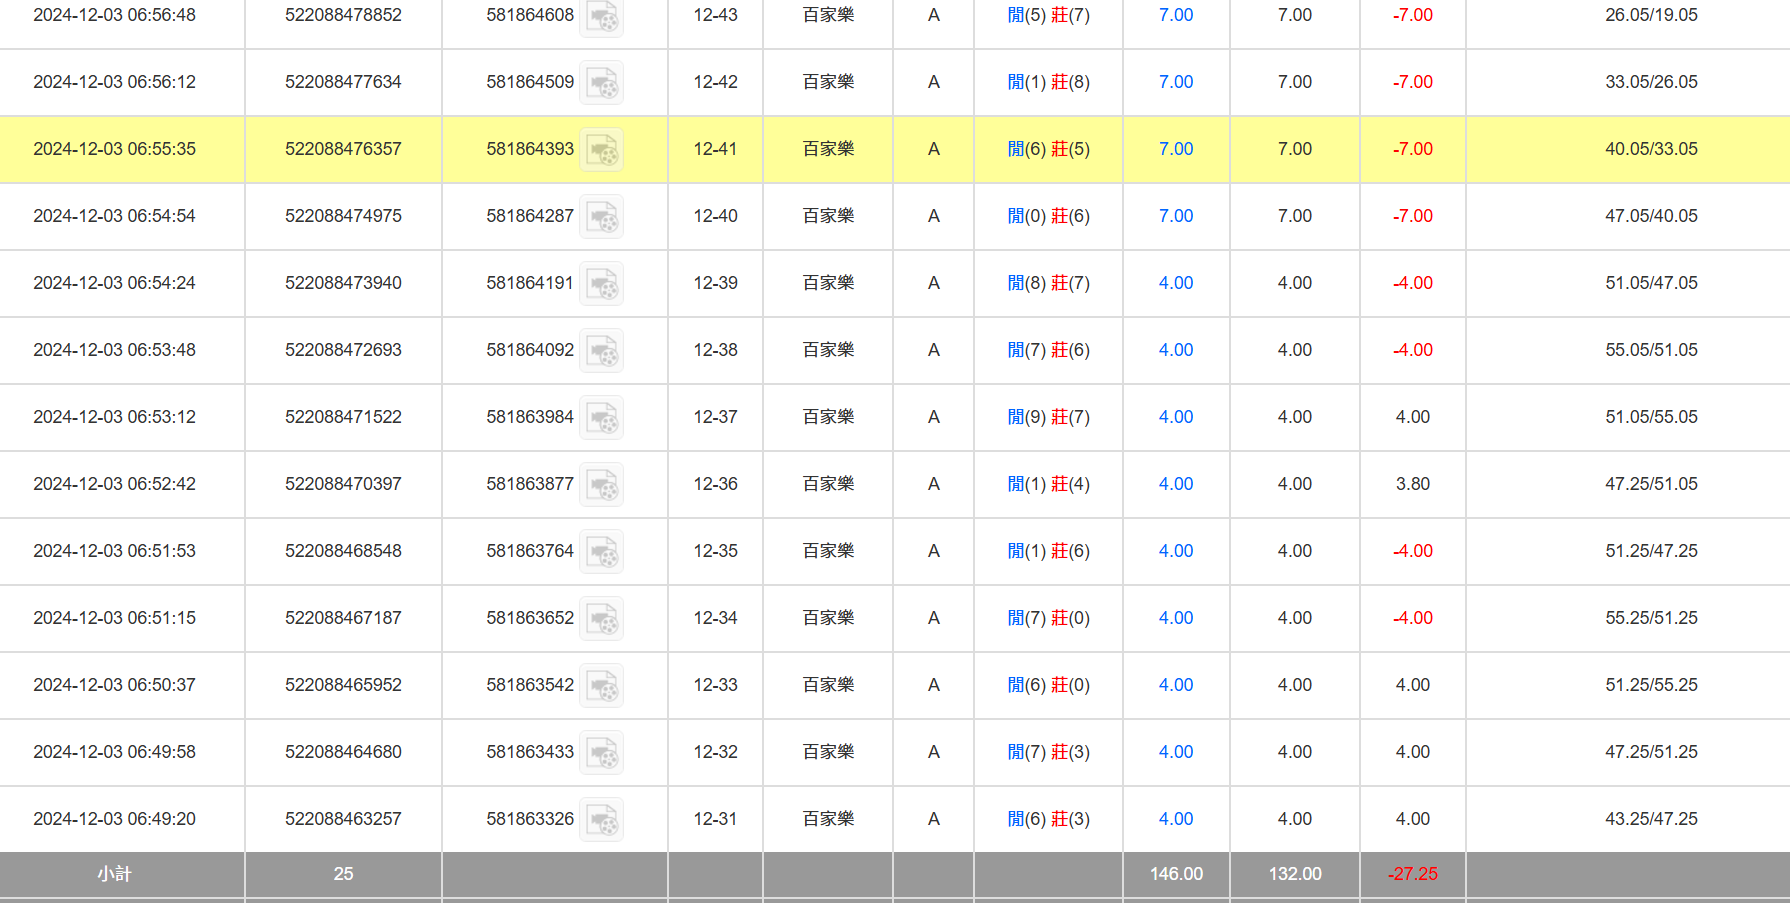Click replay icon in highlighted row 581864393
Image resolution: width=1790 pixels, height=903 pixels.
(x=602, y=150)
